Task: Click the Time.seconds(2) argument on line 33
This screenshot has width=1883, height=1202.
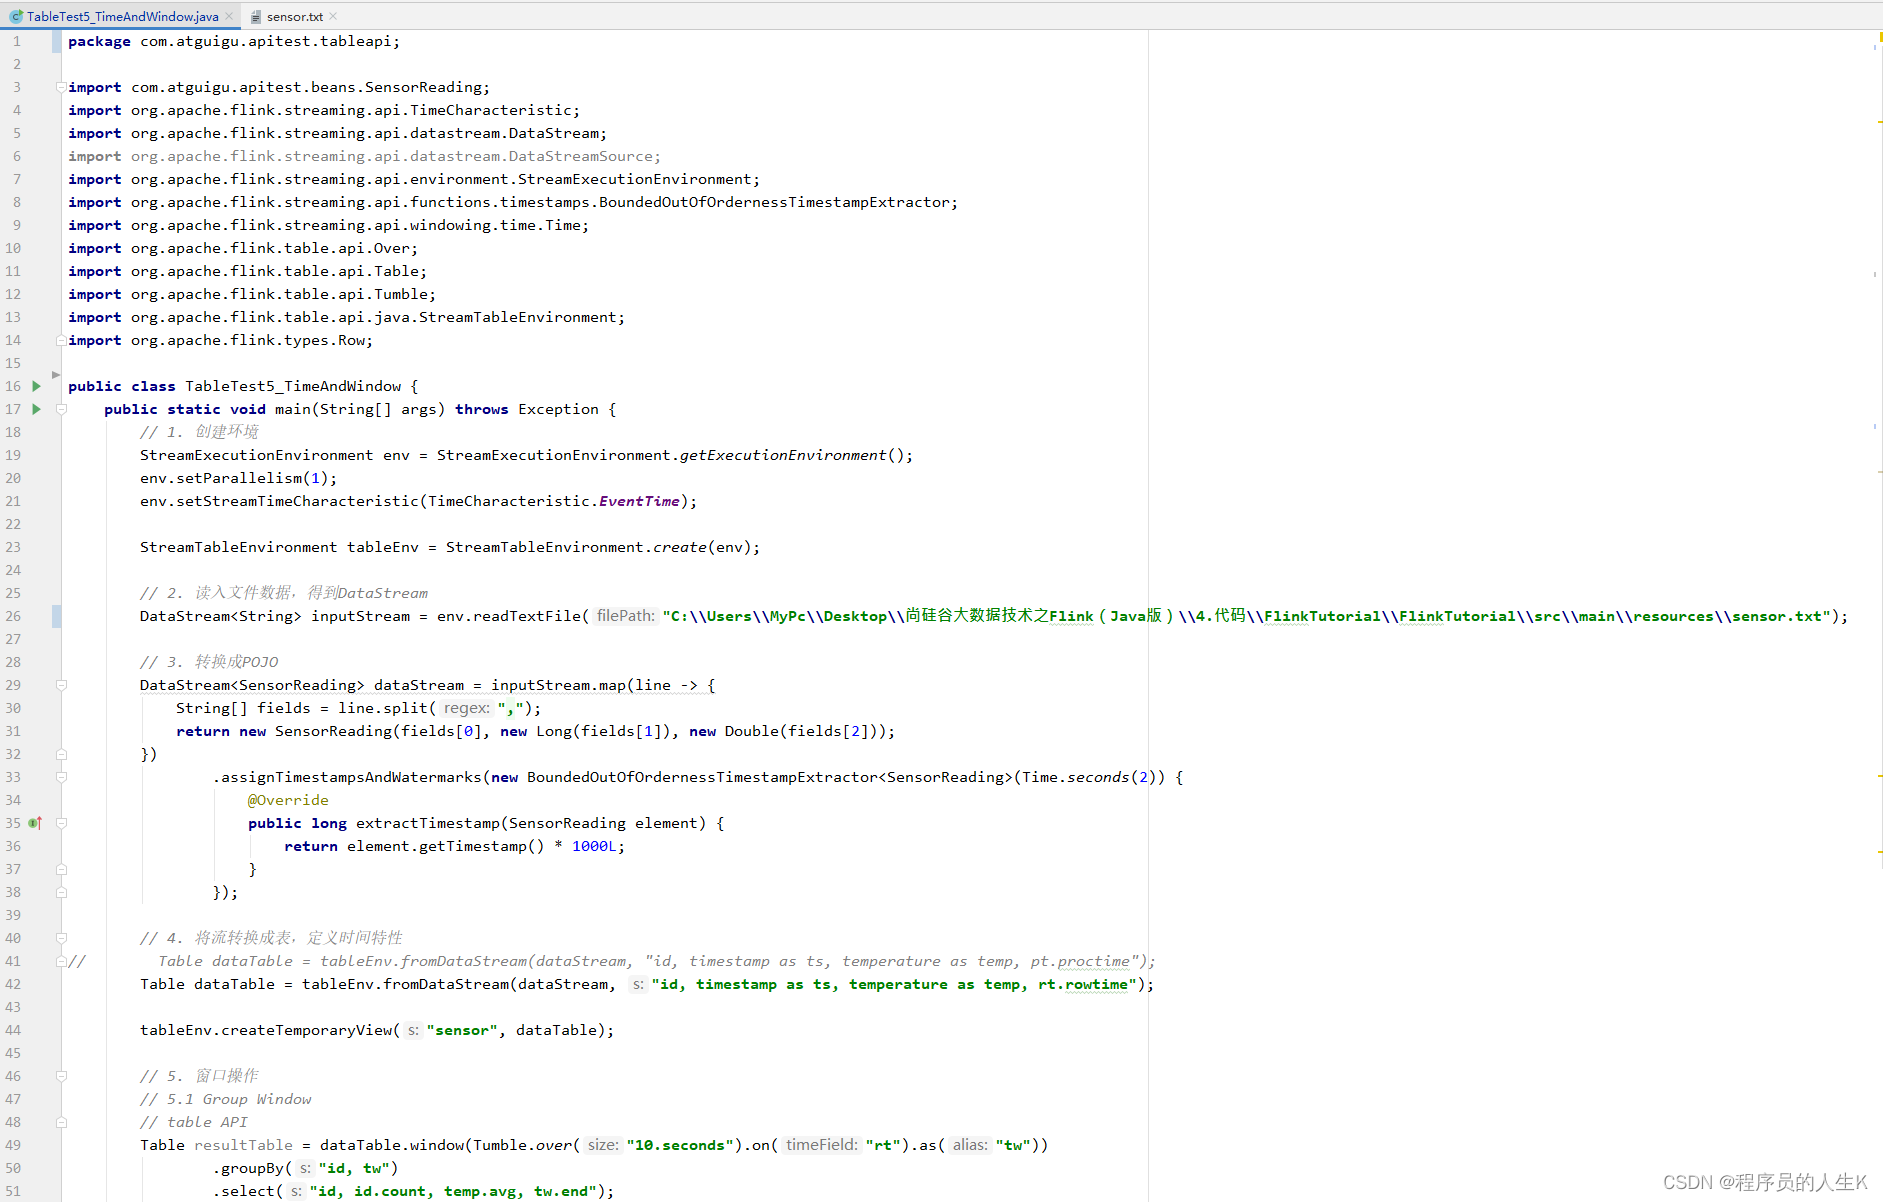Action: (x=1089, y=777)
